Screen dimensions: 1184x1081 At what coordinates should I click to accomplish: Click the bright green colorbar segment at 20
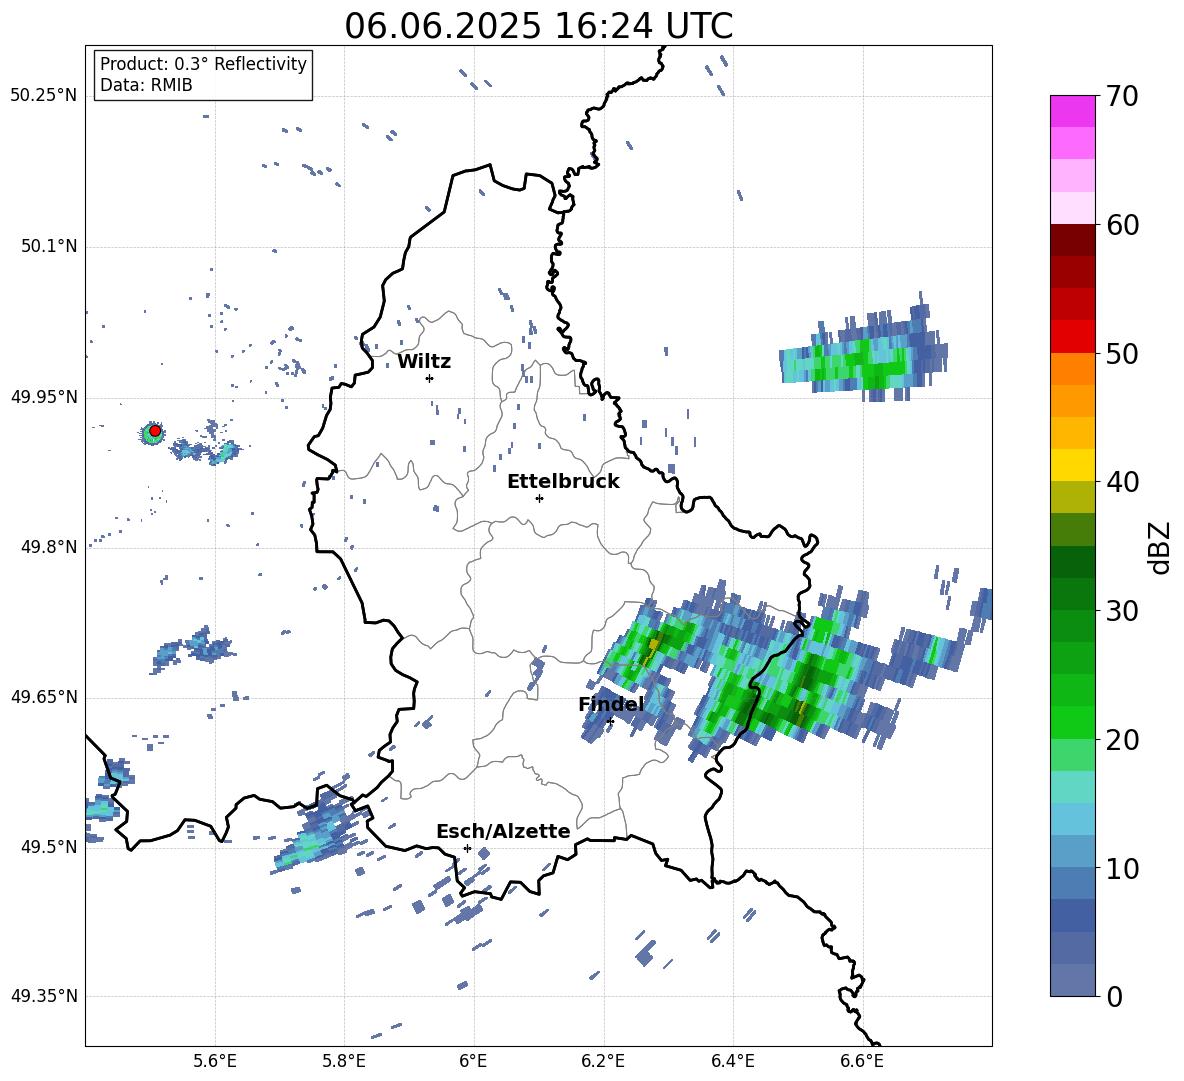point(1072,722)
